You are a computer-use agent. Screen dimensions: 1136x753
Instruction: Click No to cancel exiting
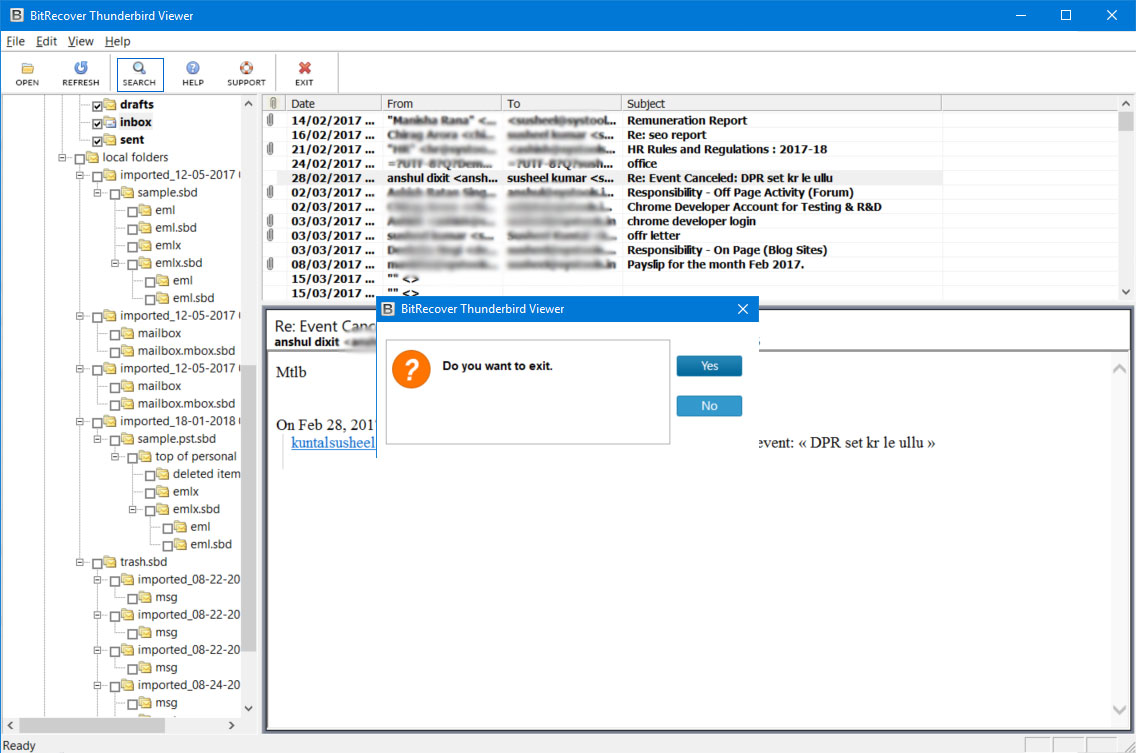click(x=709, y=406)
